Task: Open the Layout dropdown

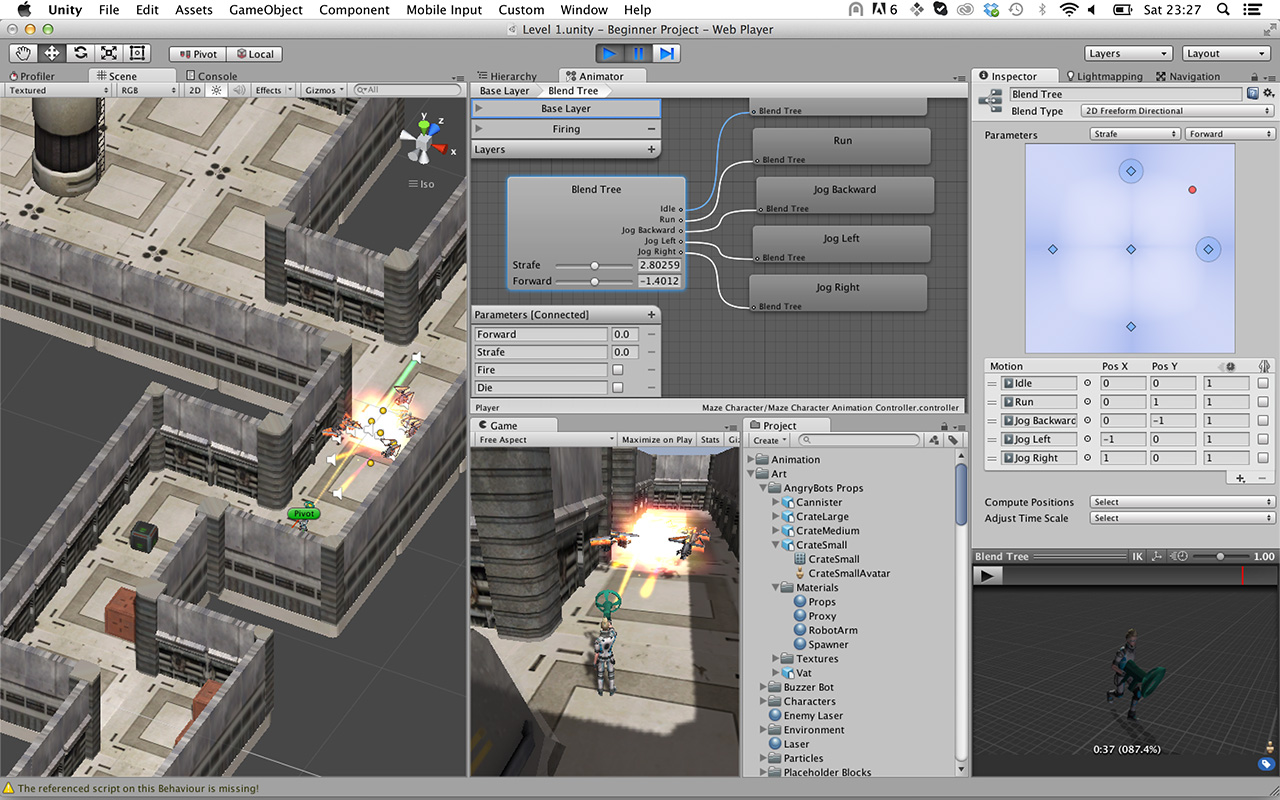Action: pos(1226,54)
